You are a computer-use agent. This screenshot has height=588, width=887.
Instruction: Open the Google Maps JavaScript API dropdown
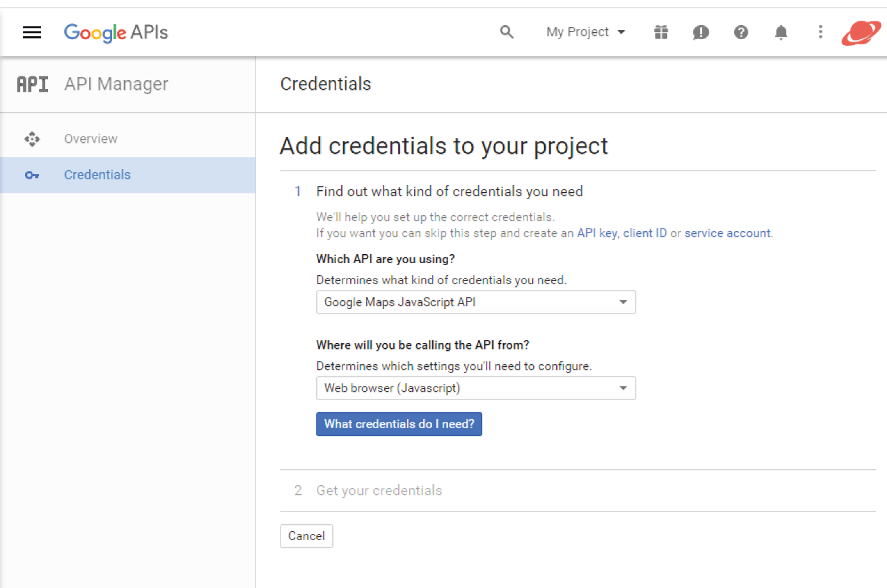(476, 302)
